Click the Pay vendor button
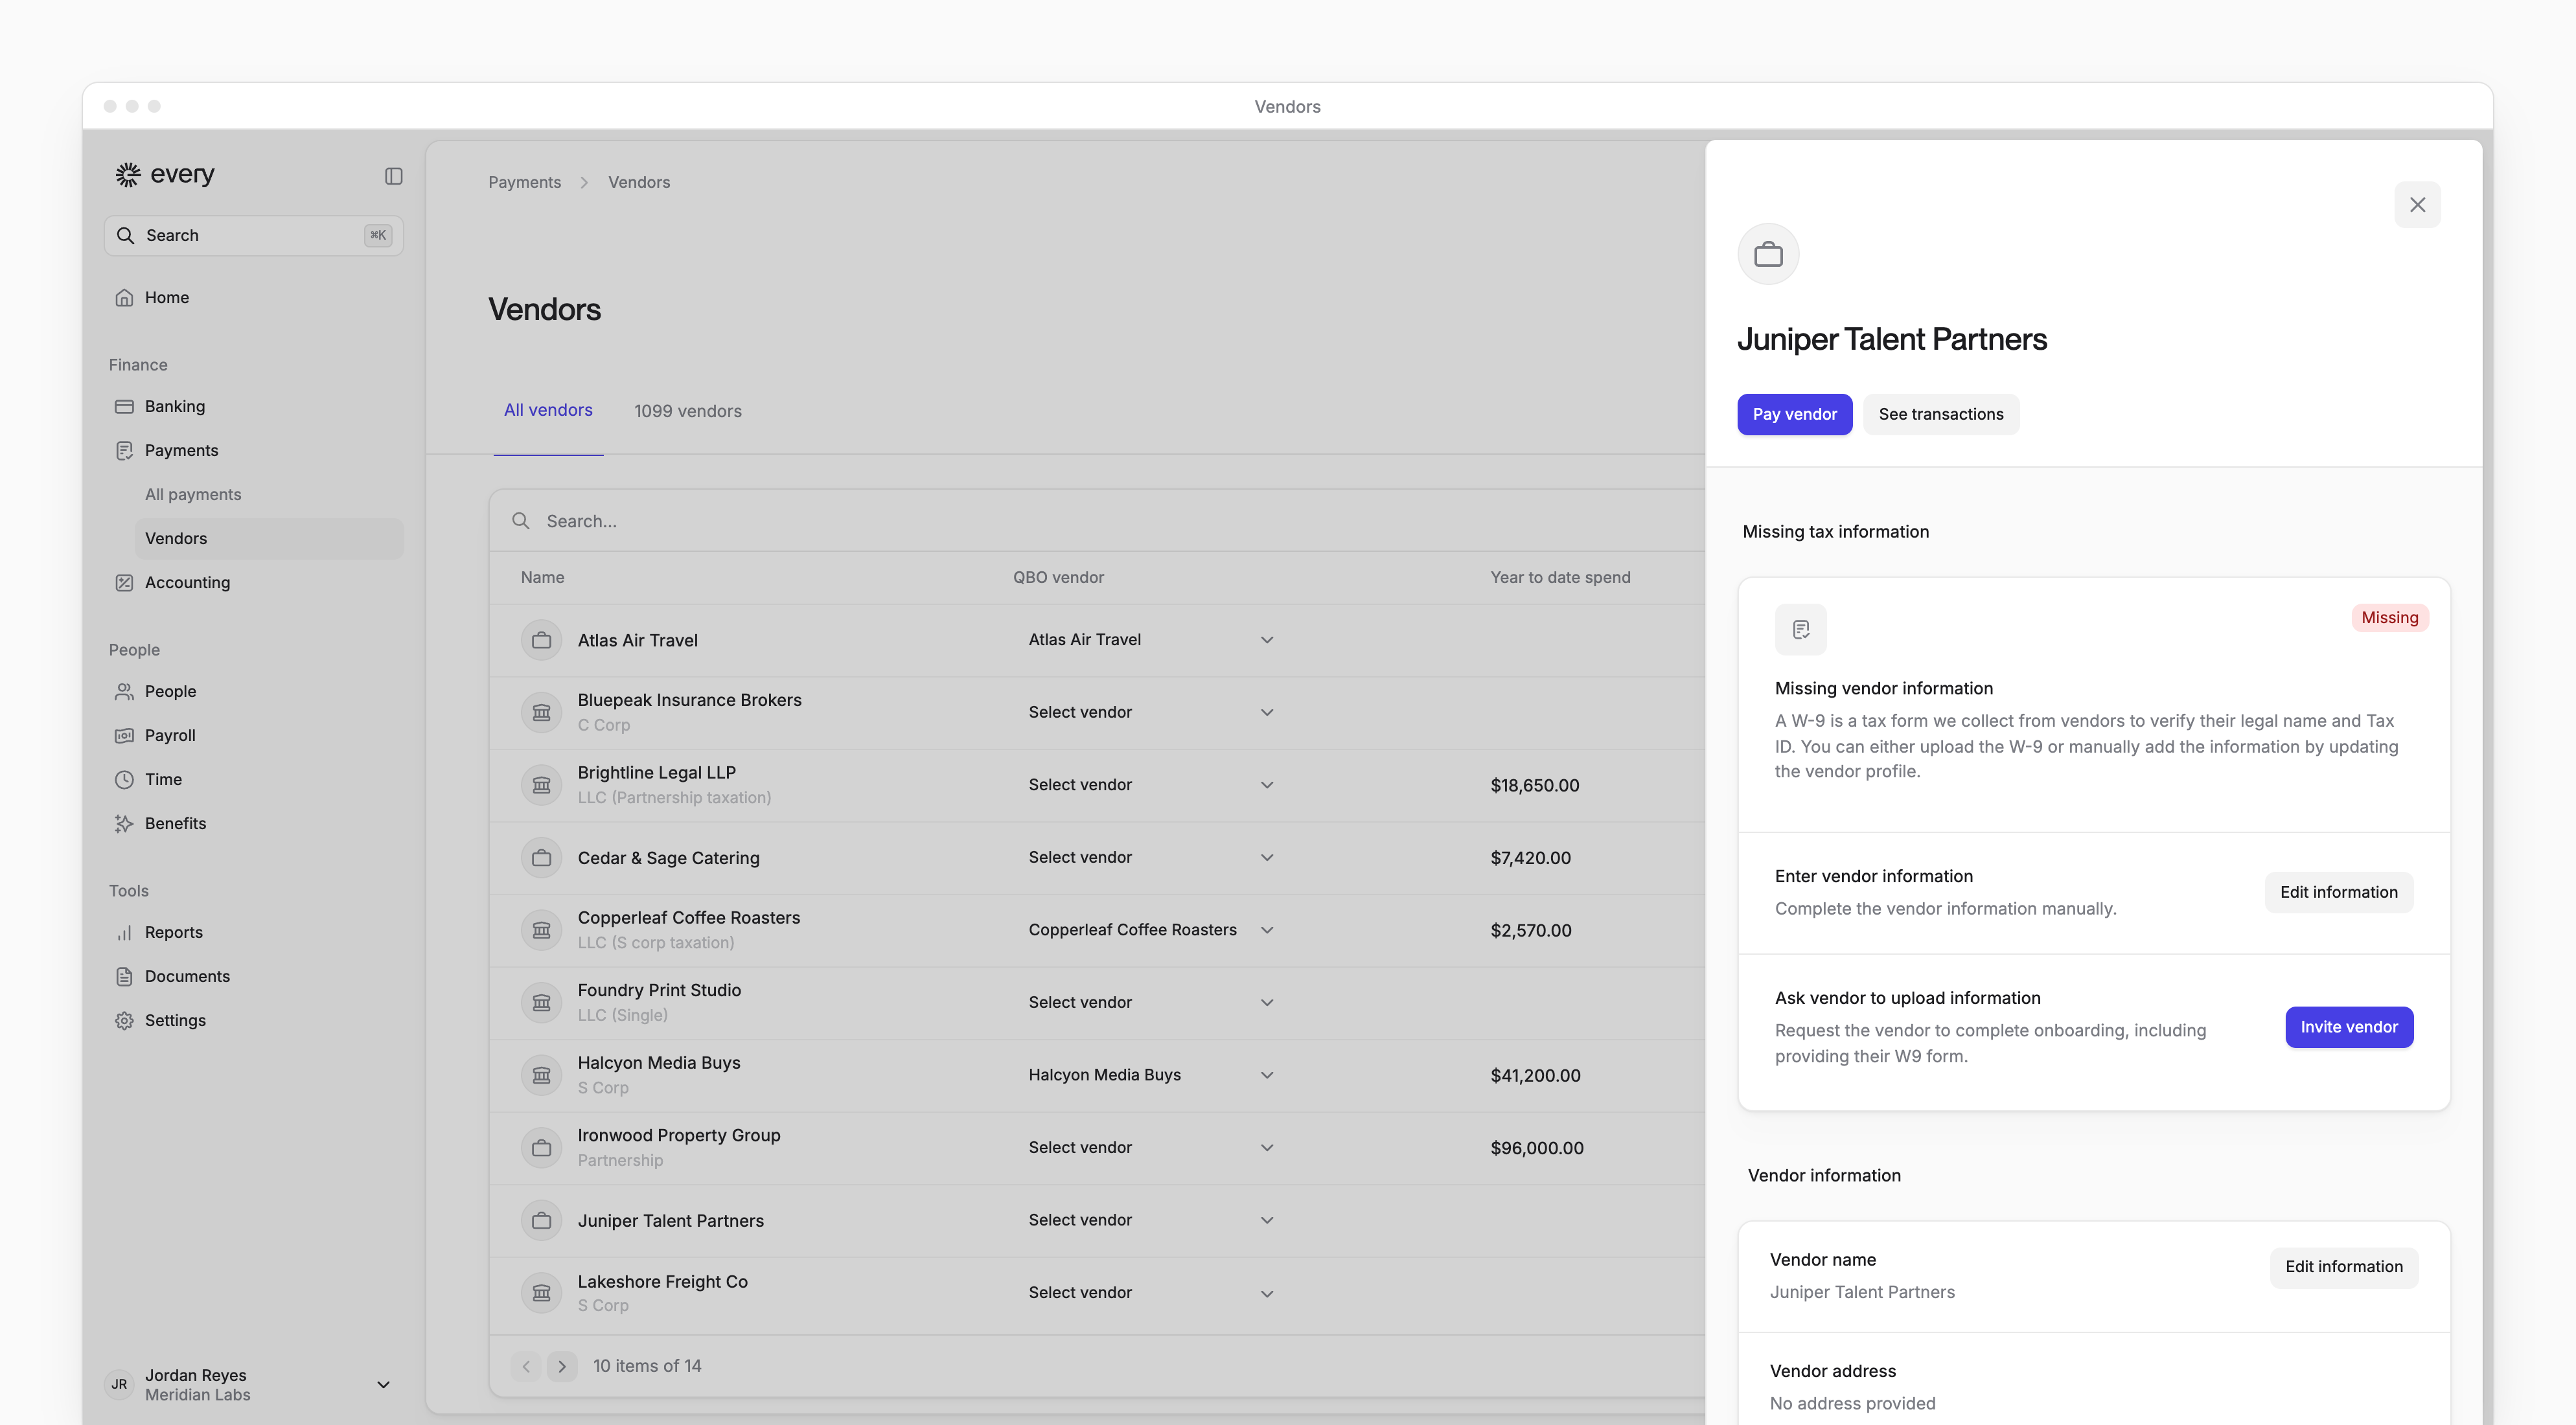Screen dimensions: 2576x1425 click(x=1794, y=414)
